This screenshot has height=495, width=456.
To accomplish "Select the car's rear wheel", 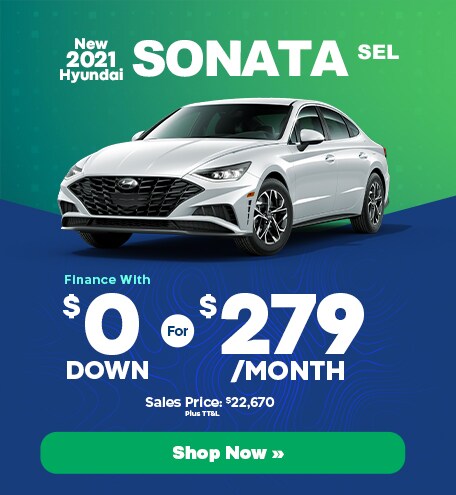I will [x=374, y=203].
